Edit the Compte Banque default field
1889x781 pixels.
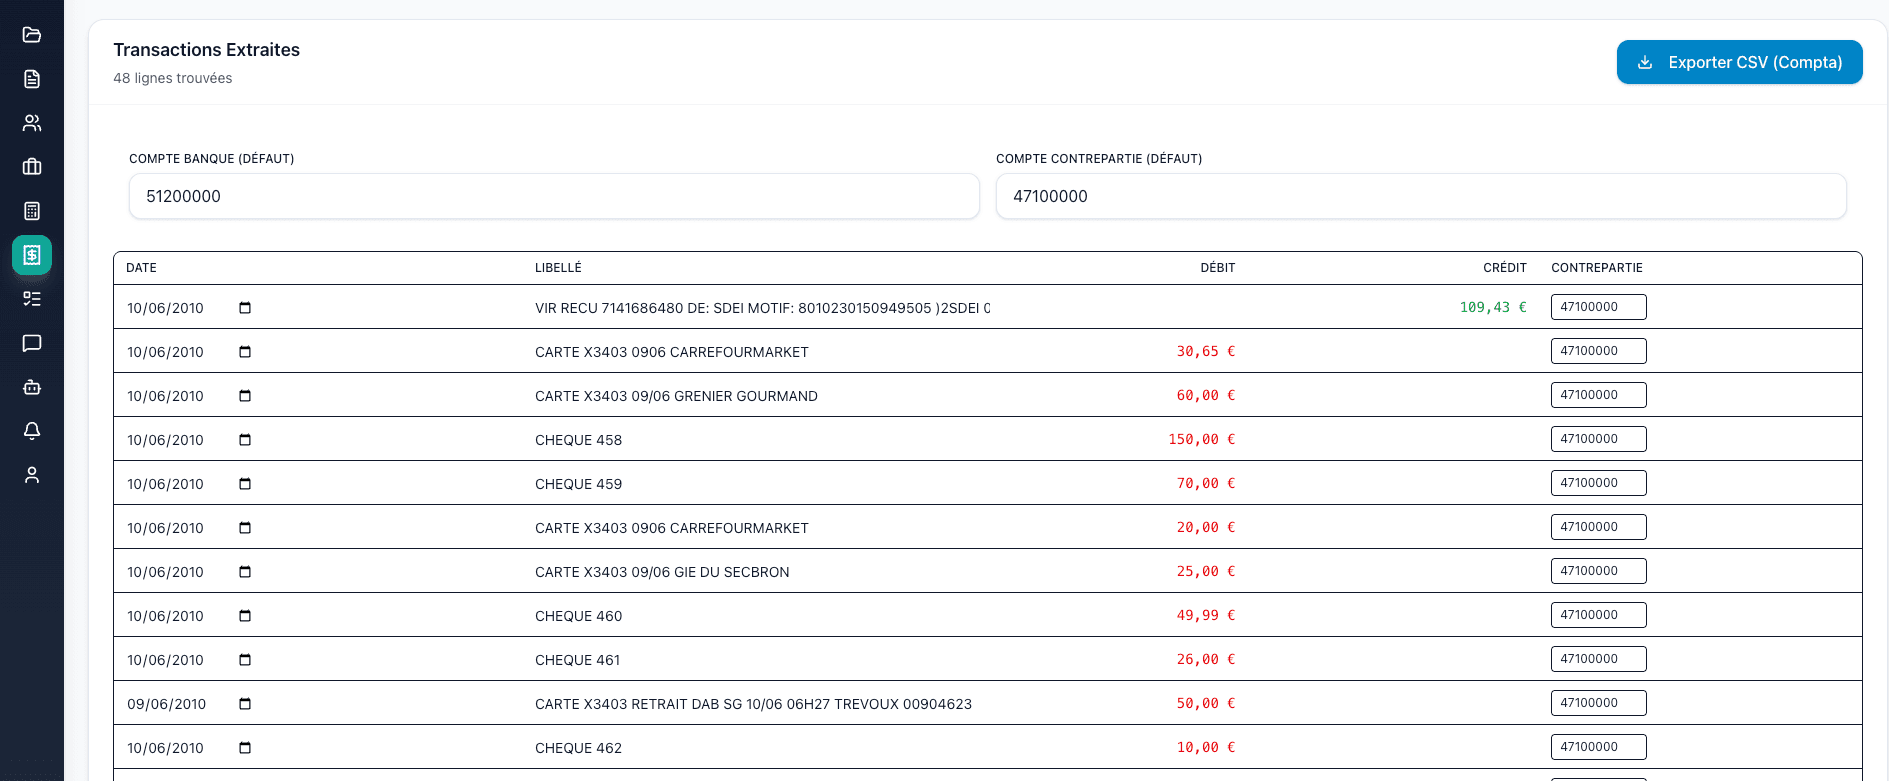553,196
